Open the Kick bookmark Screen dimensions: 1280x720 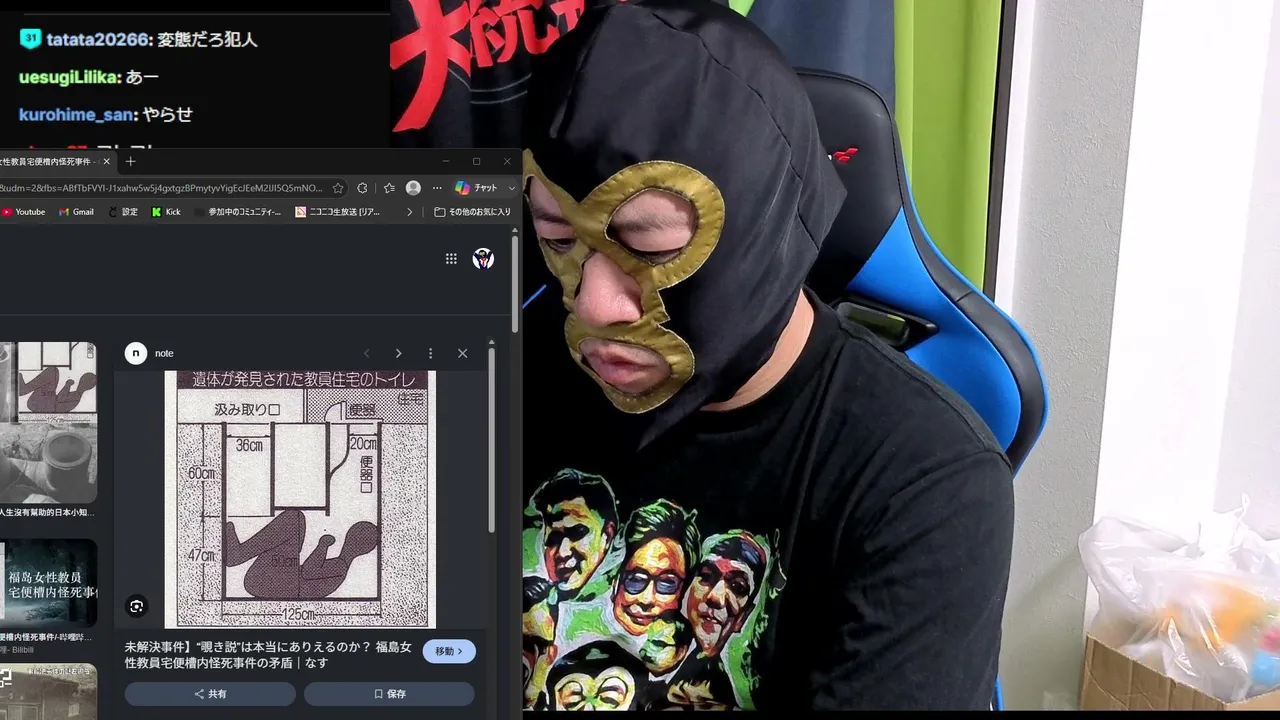point(166,212)
